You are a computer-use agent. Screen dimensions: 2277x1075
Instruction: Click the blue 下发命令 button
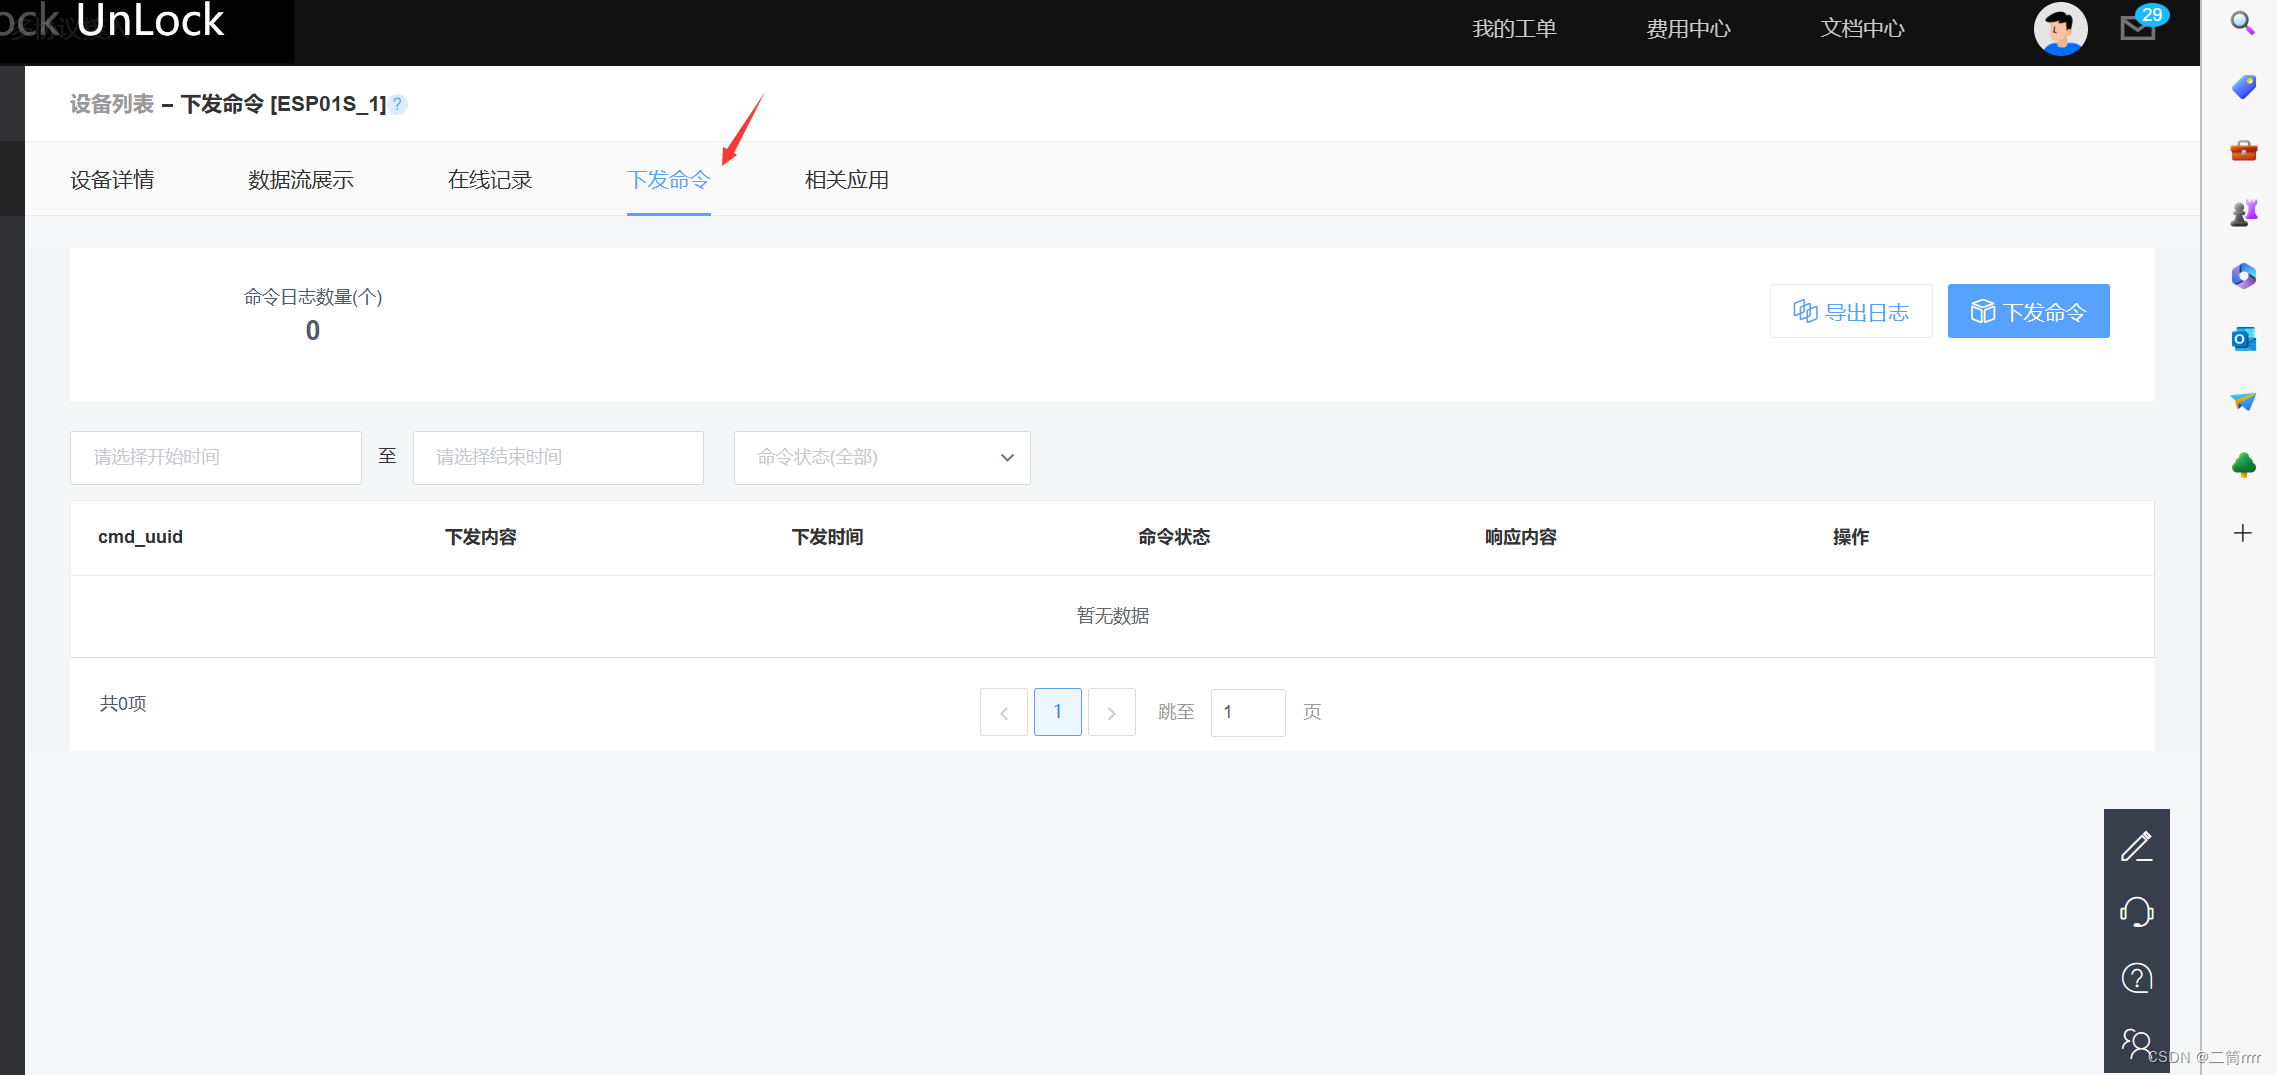[2028, 311]
